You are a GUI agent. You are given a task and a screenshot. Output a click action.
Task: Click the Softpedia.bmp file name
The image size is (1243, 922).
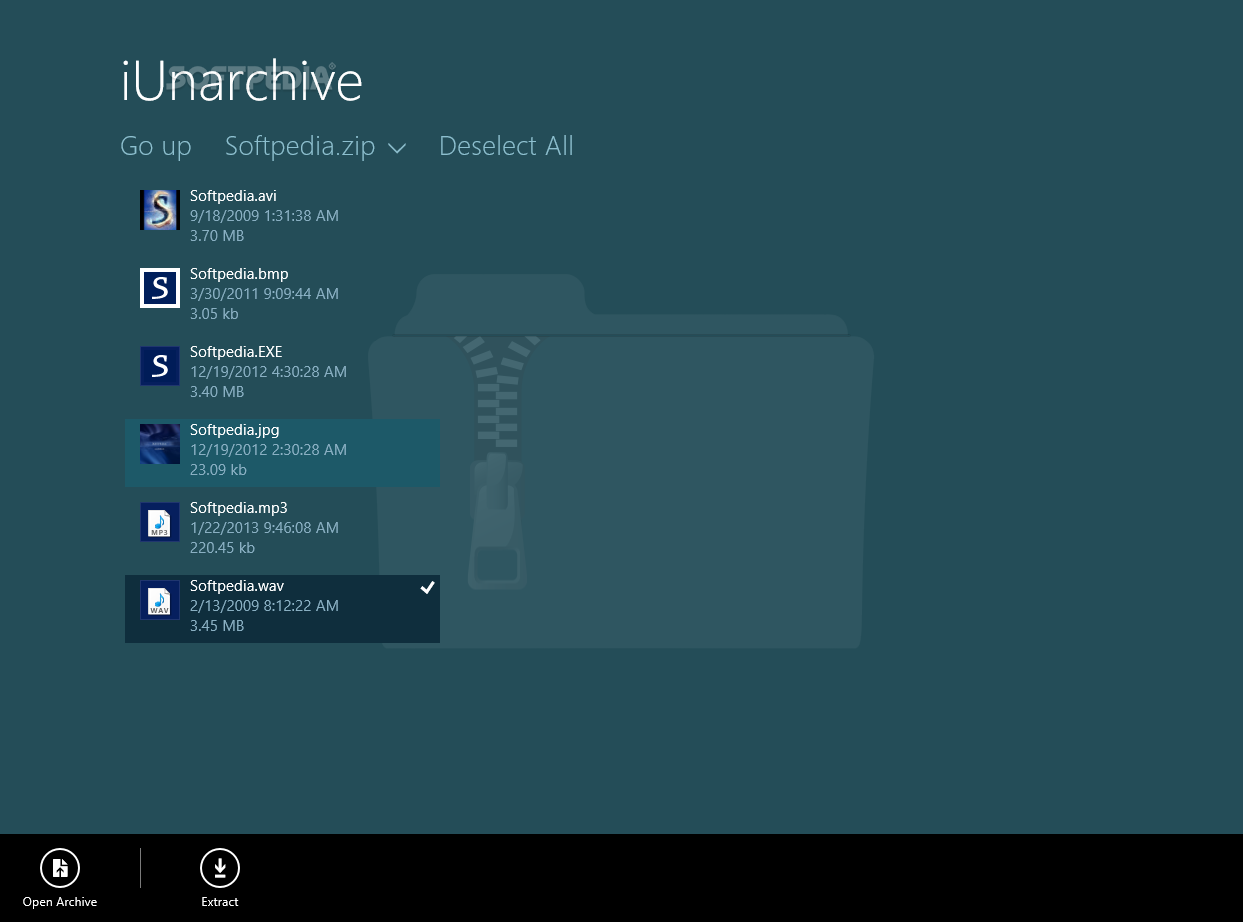pyautogui.click(x=239, y=274)
